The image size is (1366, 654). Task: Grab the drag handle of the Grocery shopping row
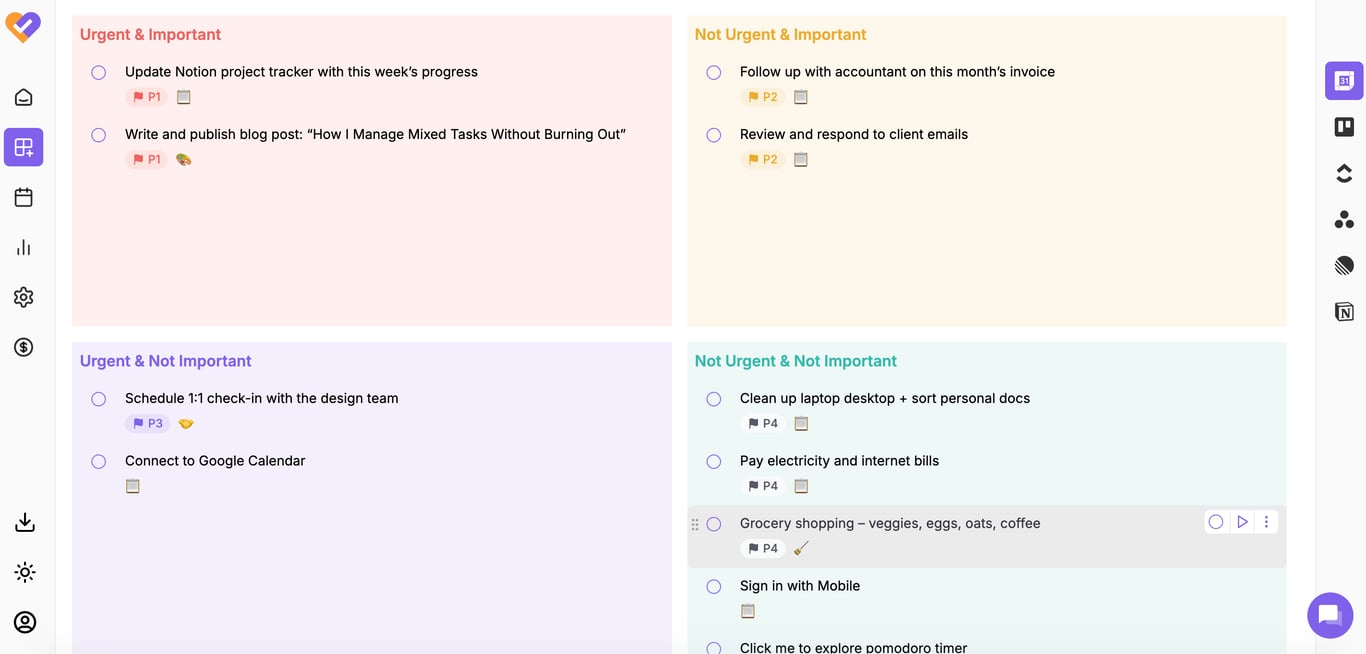pos(694,523)
